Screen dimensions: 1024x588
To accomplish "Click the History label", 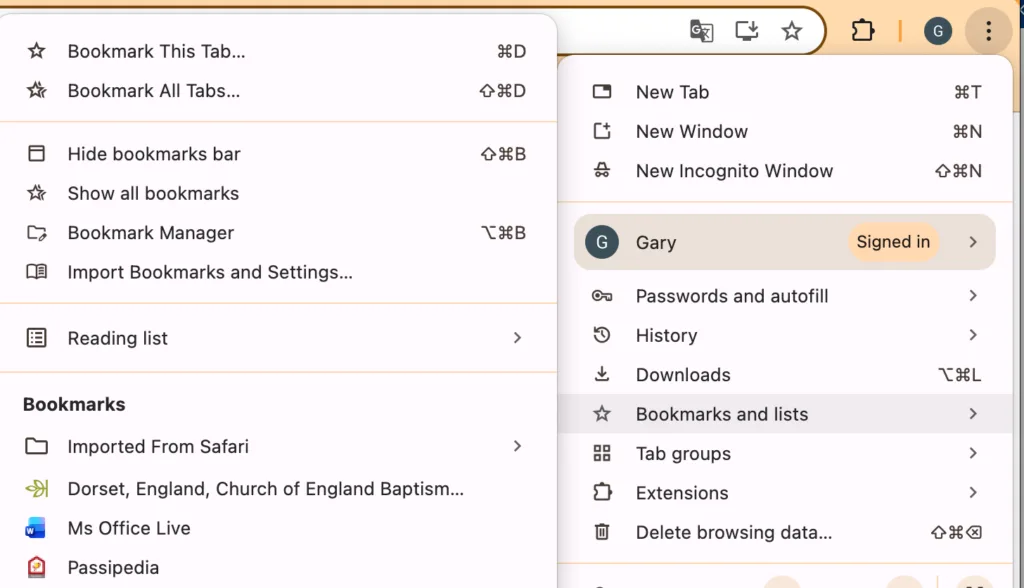I will pyautogui.click(x=666, y=335).
